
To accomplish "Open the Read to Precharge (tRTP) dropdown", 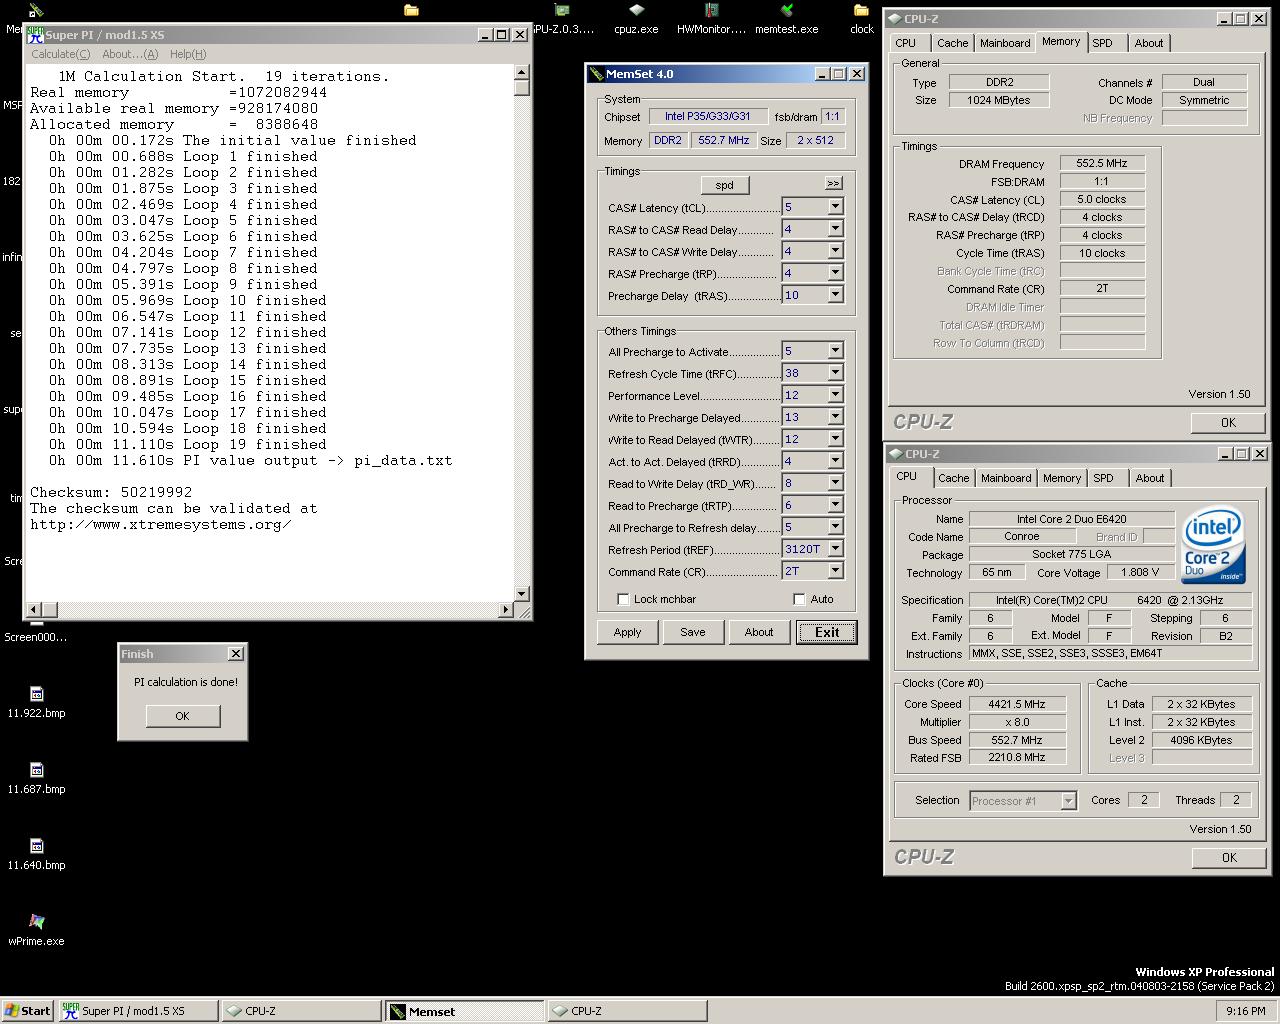I will 835,505.
